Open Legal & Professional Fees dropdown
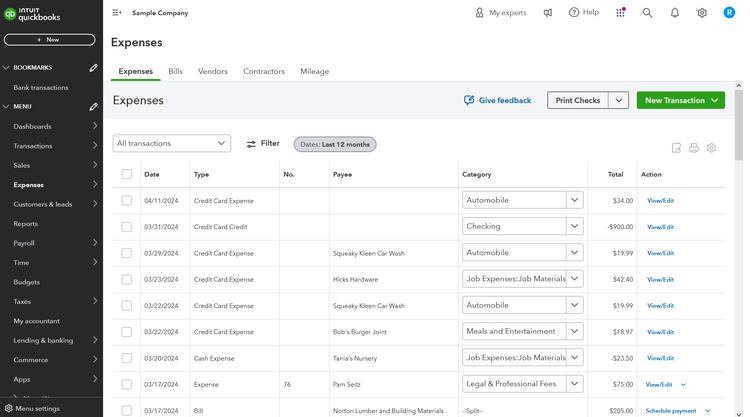 tap(574, 384)
